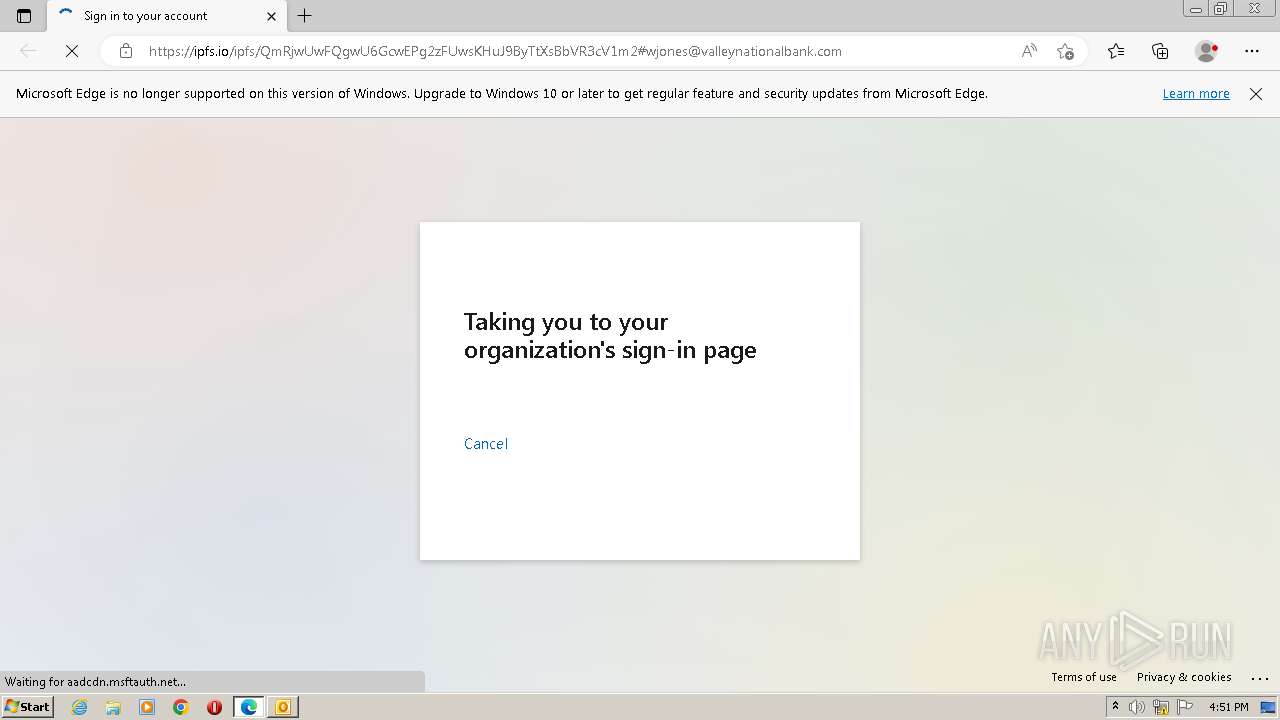Viewport: 1280px width, 720px height.
Task: Show hidden system tray icons arrow
Action: [x=1115, y=707]
